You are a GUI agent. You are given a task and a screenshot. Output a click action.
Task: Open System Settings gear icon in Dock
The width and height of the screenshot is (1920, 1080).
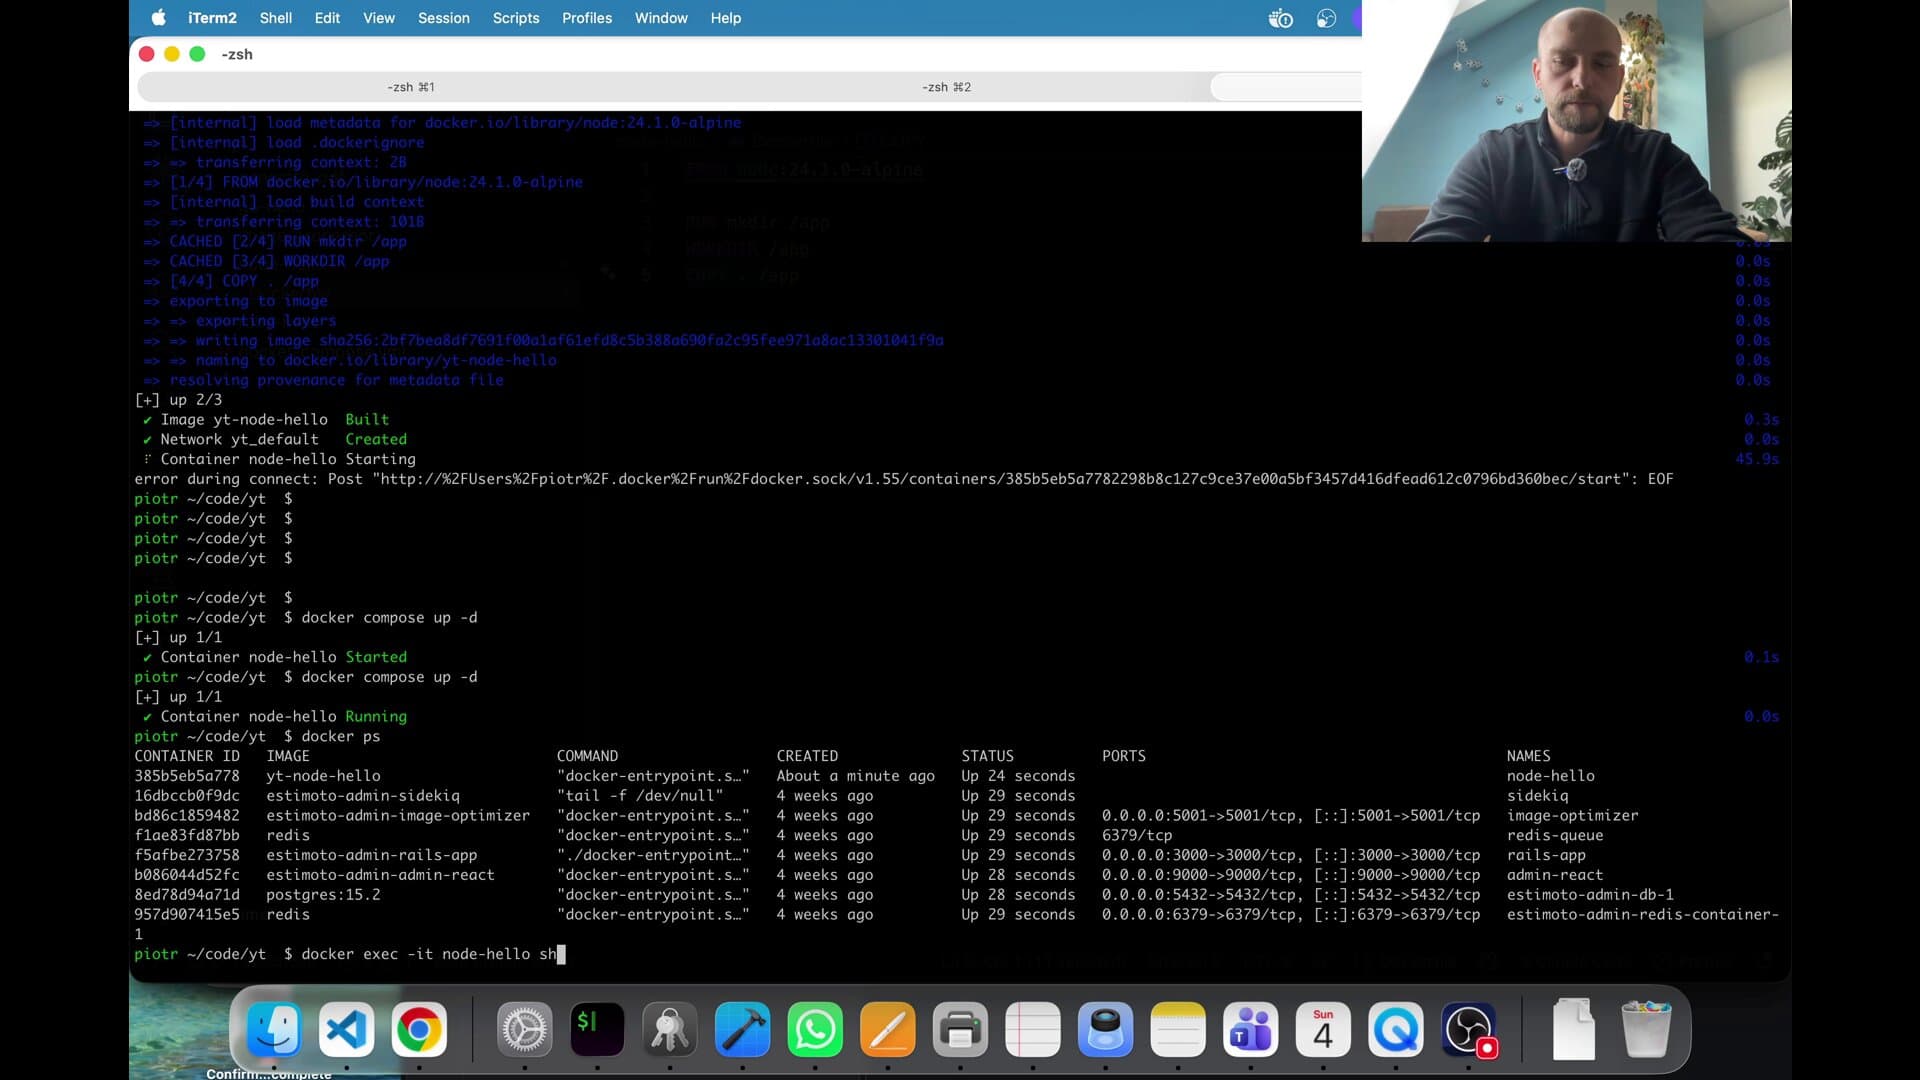click(x=525, y=1029)
